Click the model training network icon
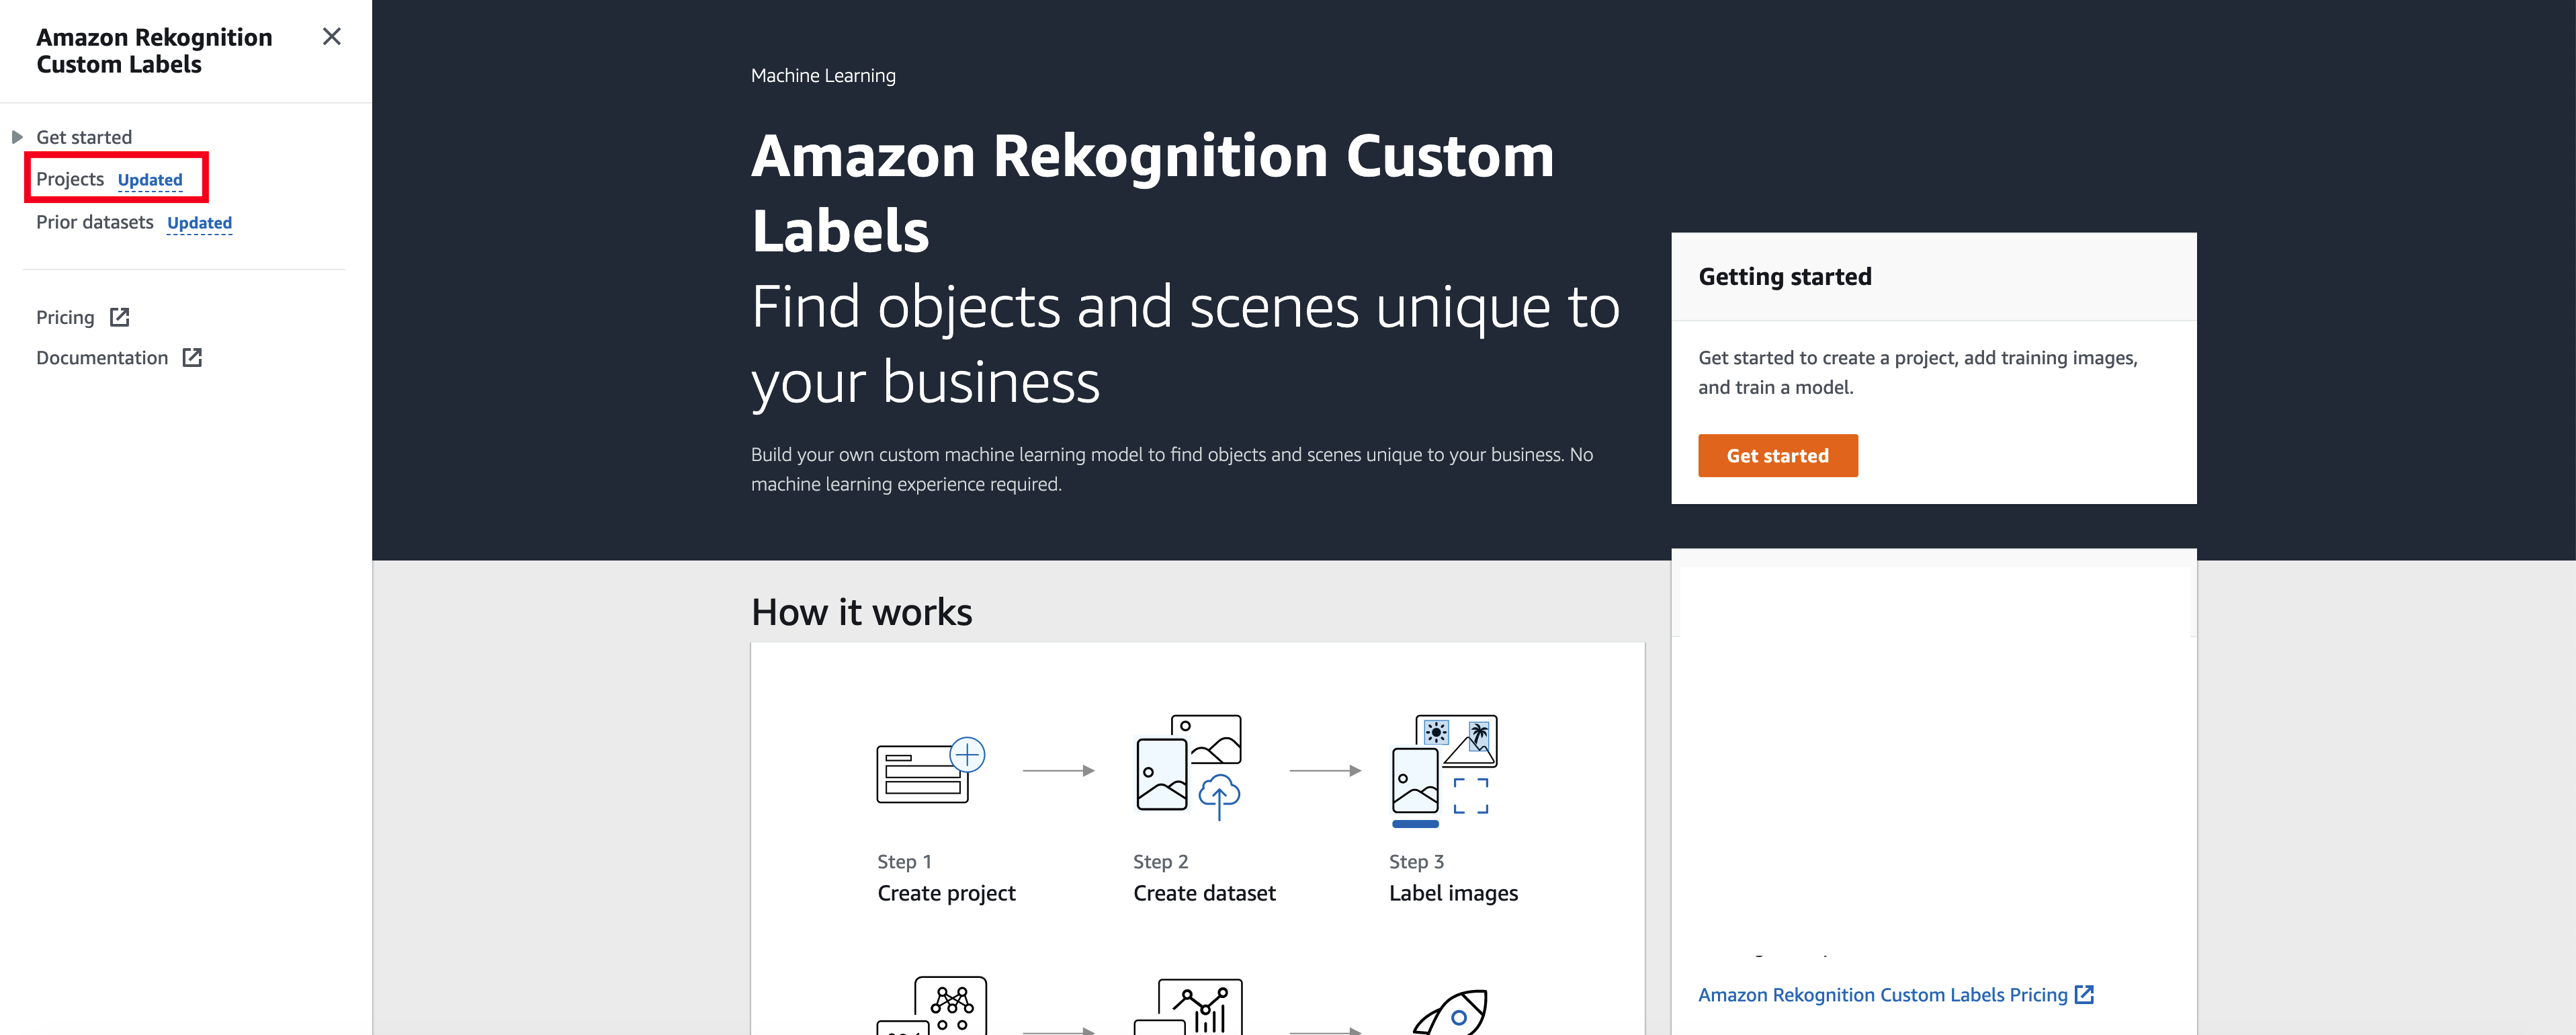This screenshot has width=2576, height=1035. point(932,1005)
